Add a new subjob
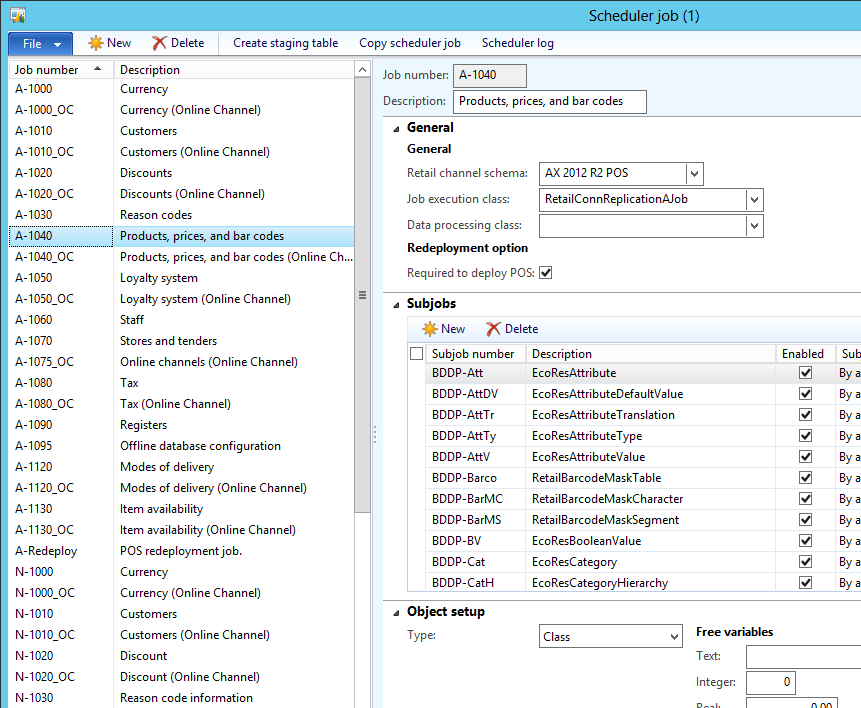The image size is (861, 708). [442, 327]
